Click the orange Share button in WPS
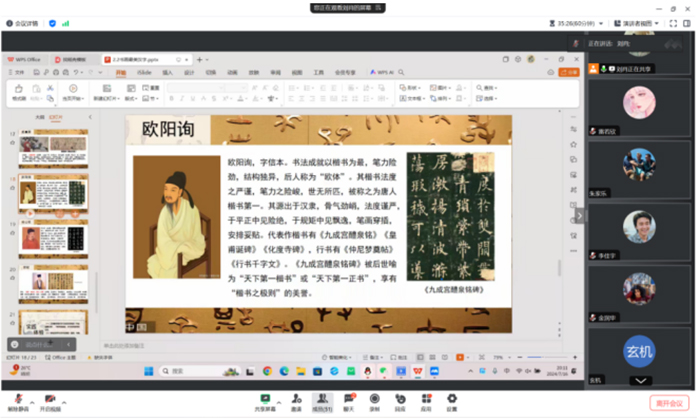This screenshot has width=700, height=420. pos(569,72)
